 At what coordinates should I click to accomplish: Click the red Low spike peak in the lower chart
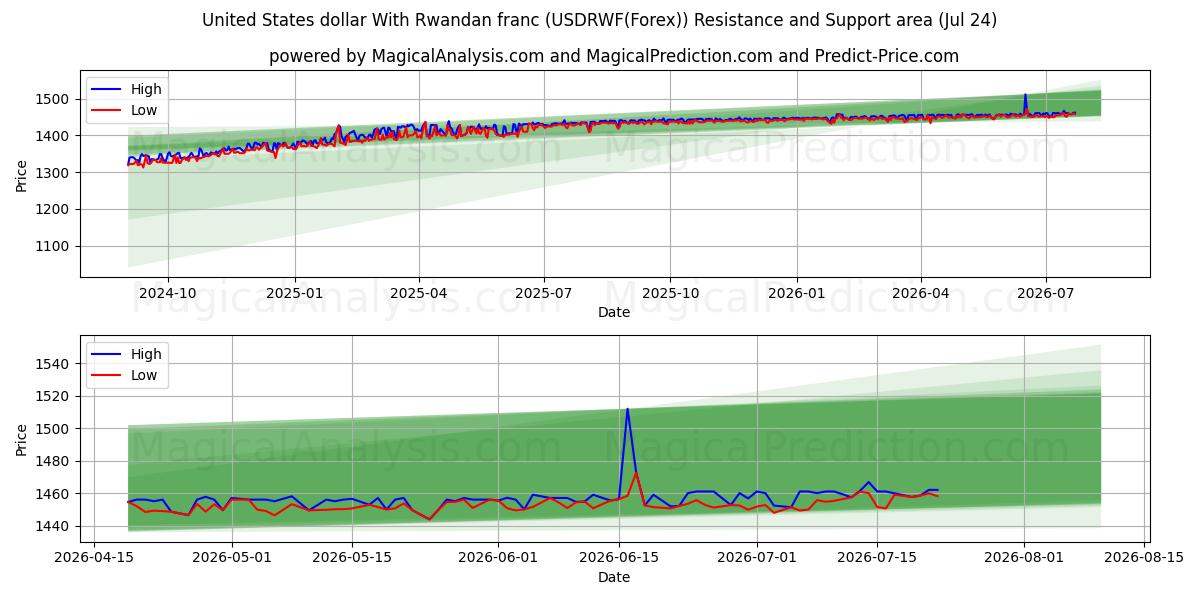pos(636,473)
